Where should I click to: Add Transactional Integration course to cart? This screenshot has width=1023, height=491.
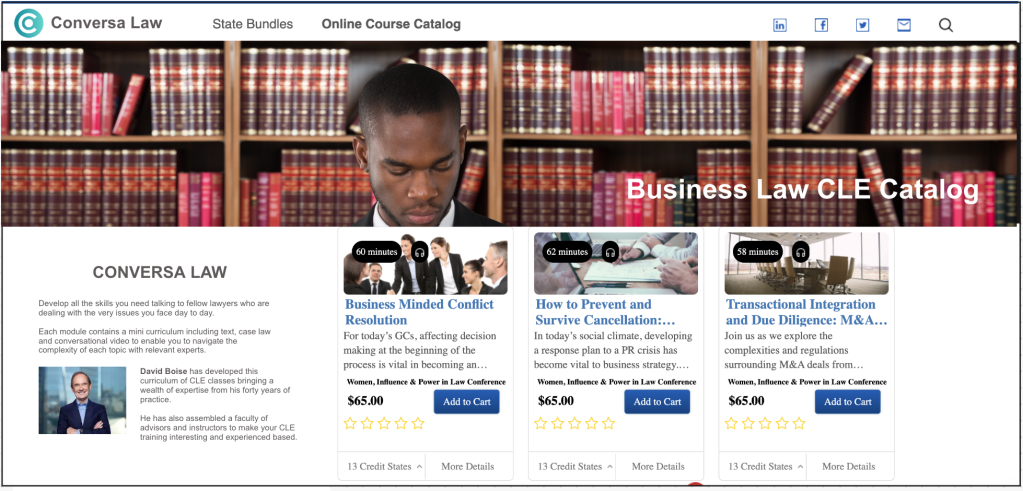pos(847,402)
